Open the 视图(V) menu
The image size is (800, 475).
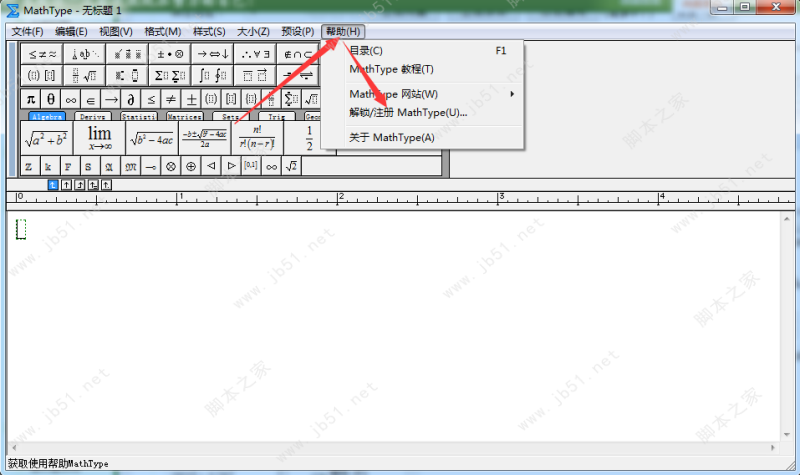(x=116, y=32)
